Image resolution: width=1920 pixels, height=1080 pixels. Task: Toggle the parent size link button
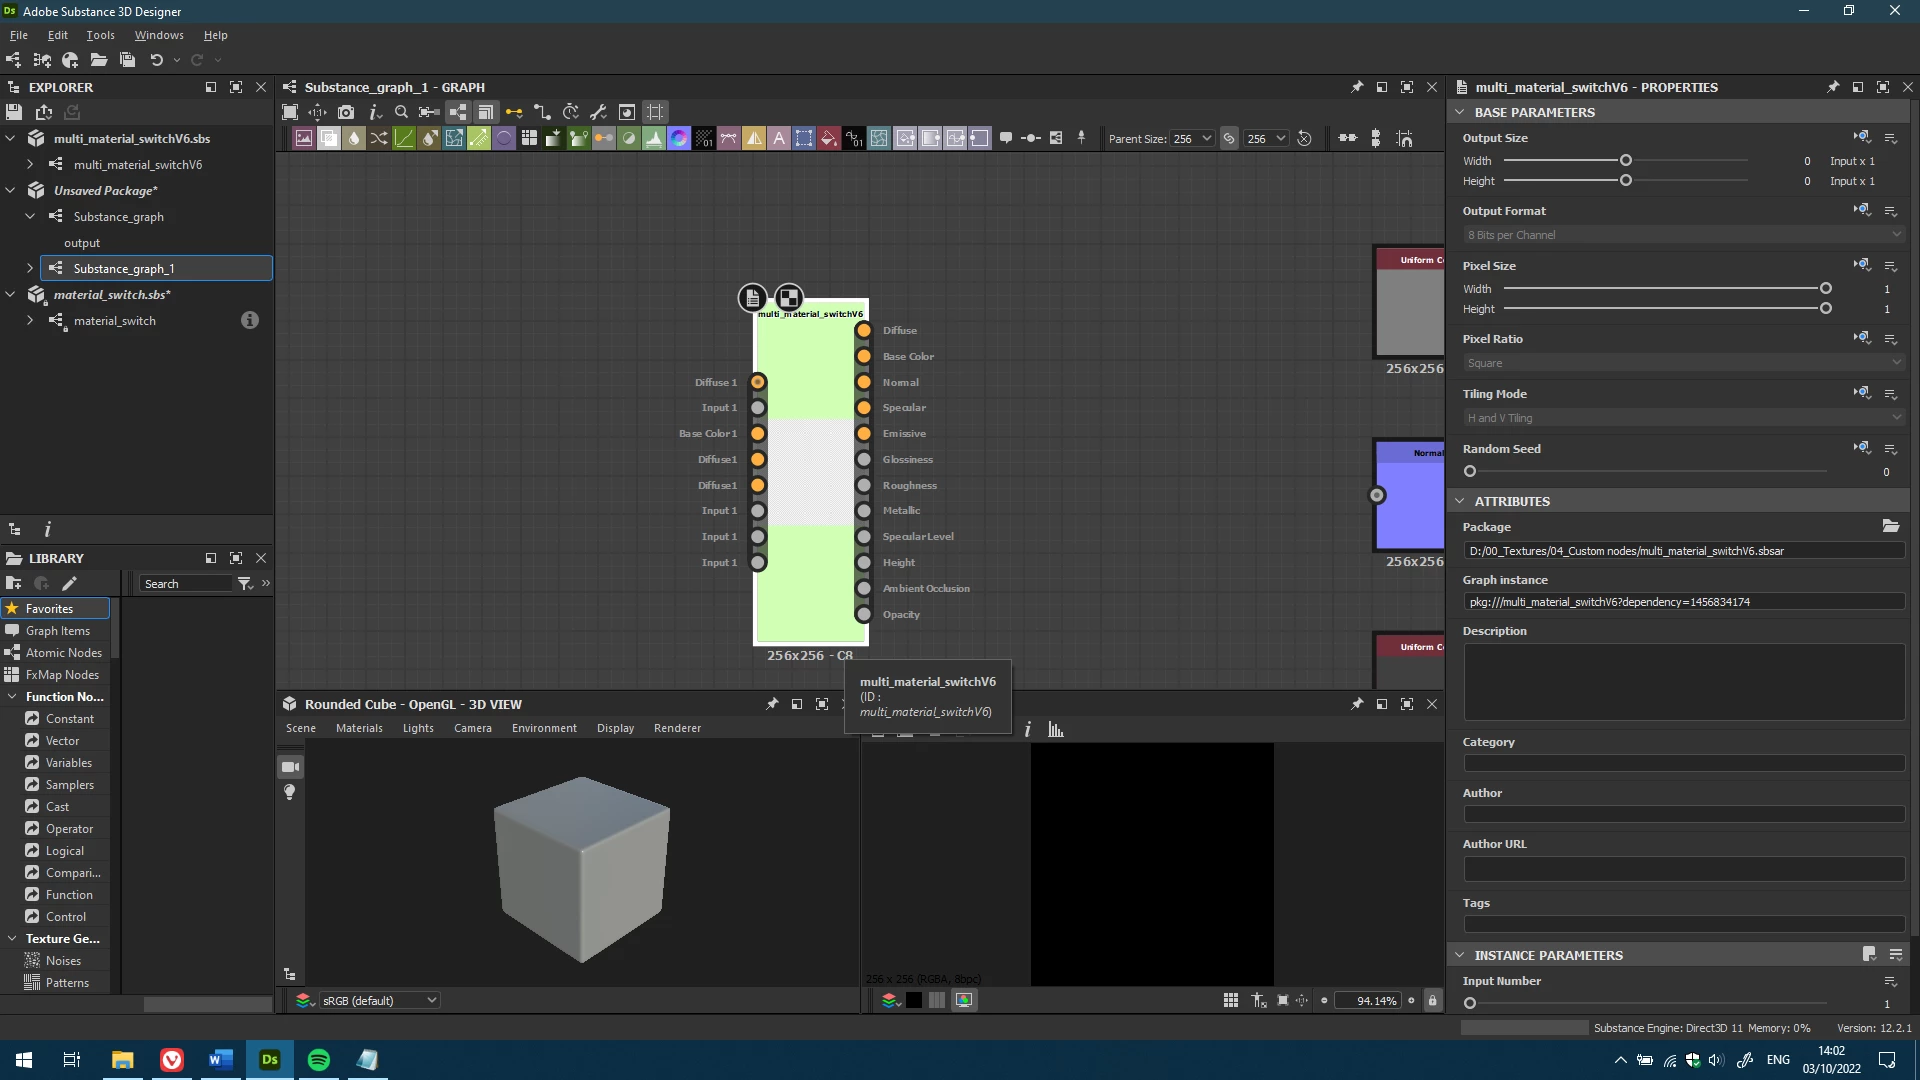(1229, 138)
